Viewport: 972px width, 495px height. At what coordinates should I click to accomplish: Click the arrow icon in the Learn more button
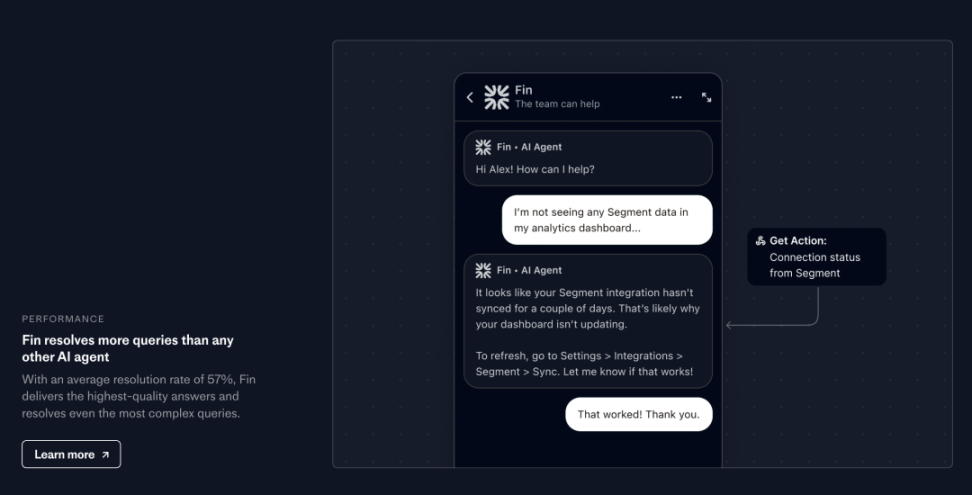click(x=105, y=455)
